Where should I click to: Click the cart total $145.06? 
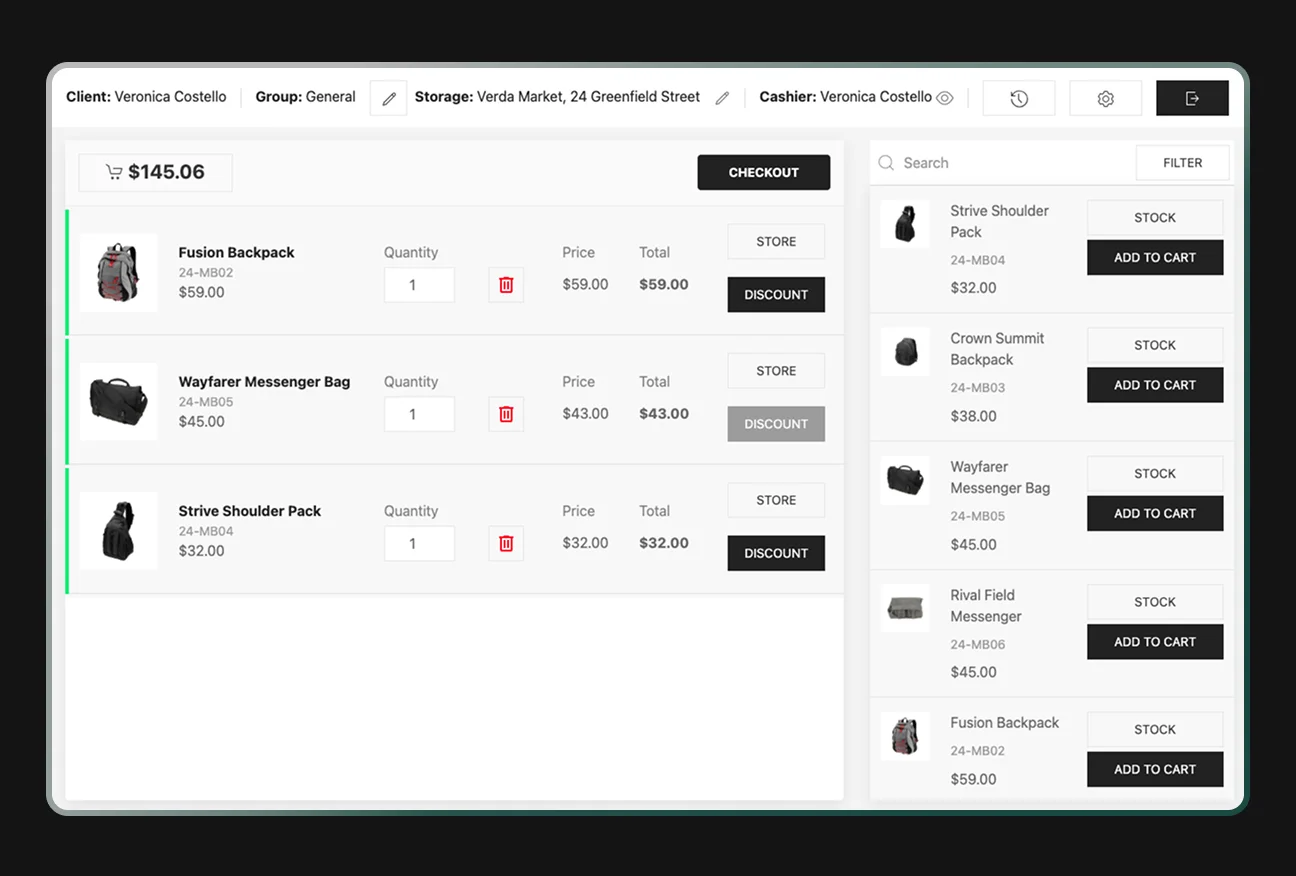[x=156, y=172]
